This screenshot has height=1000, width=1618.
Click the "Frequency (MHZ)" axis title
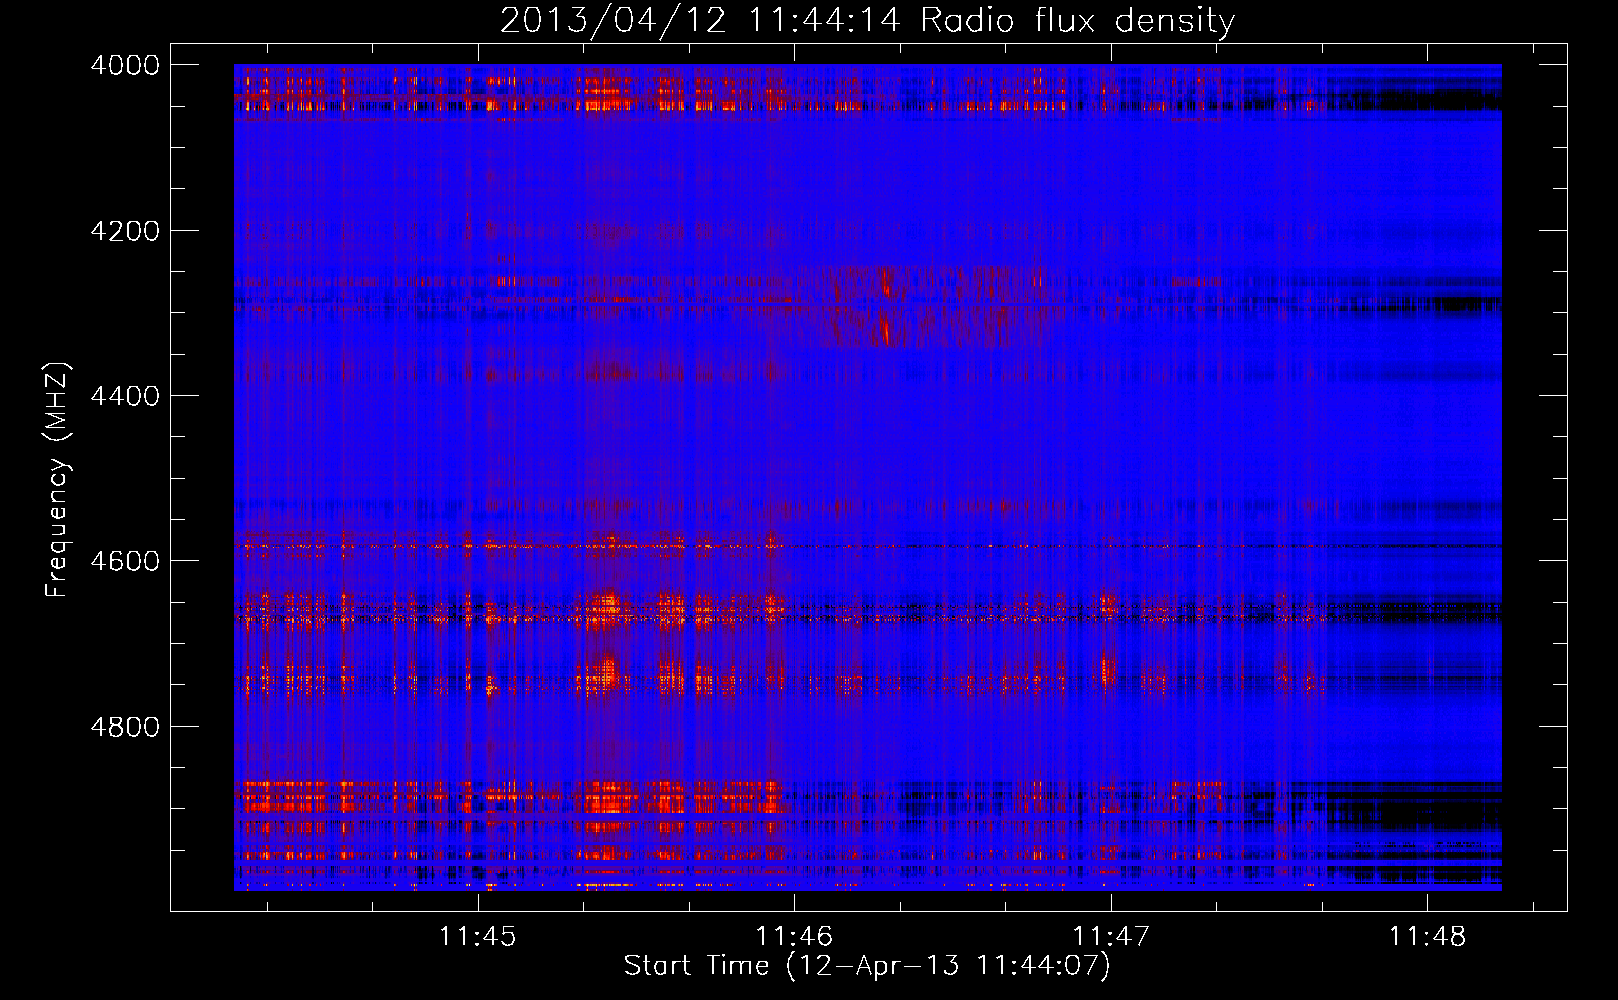[58, 480]
